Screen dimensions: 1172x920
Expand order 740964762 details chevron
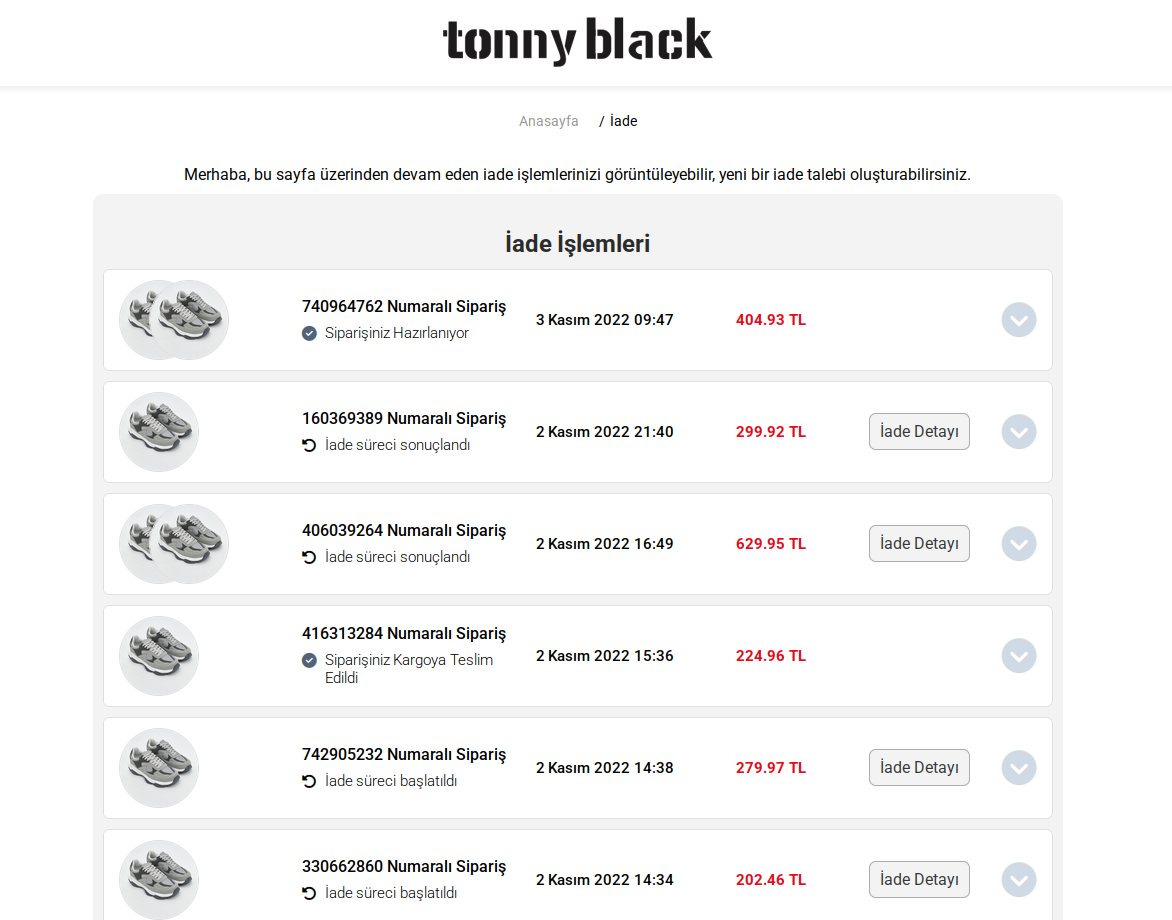1018,320
